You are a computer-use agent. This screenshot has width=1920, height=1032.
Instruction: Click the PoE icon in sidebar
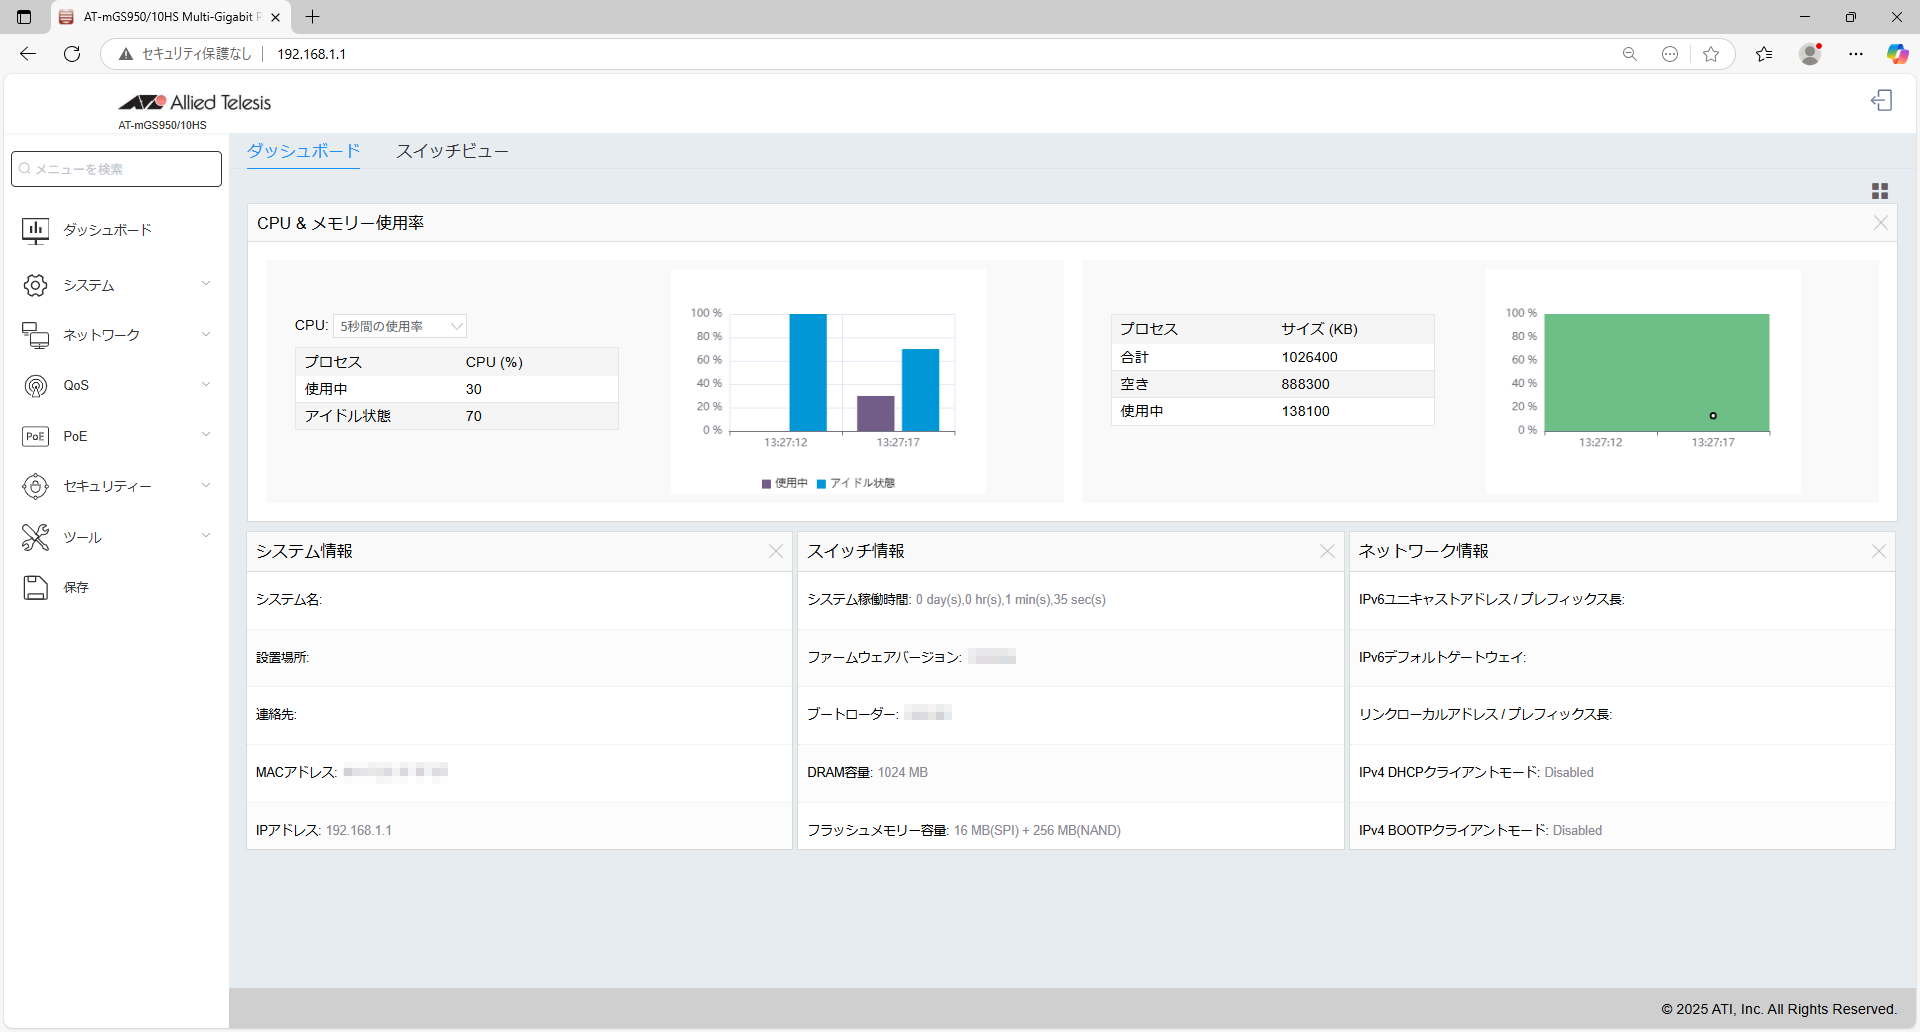pos(35,436)
